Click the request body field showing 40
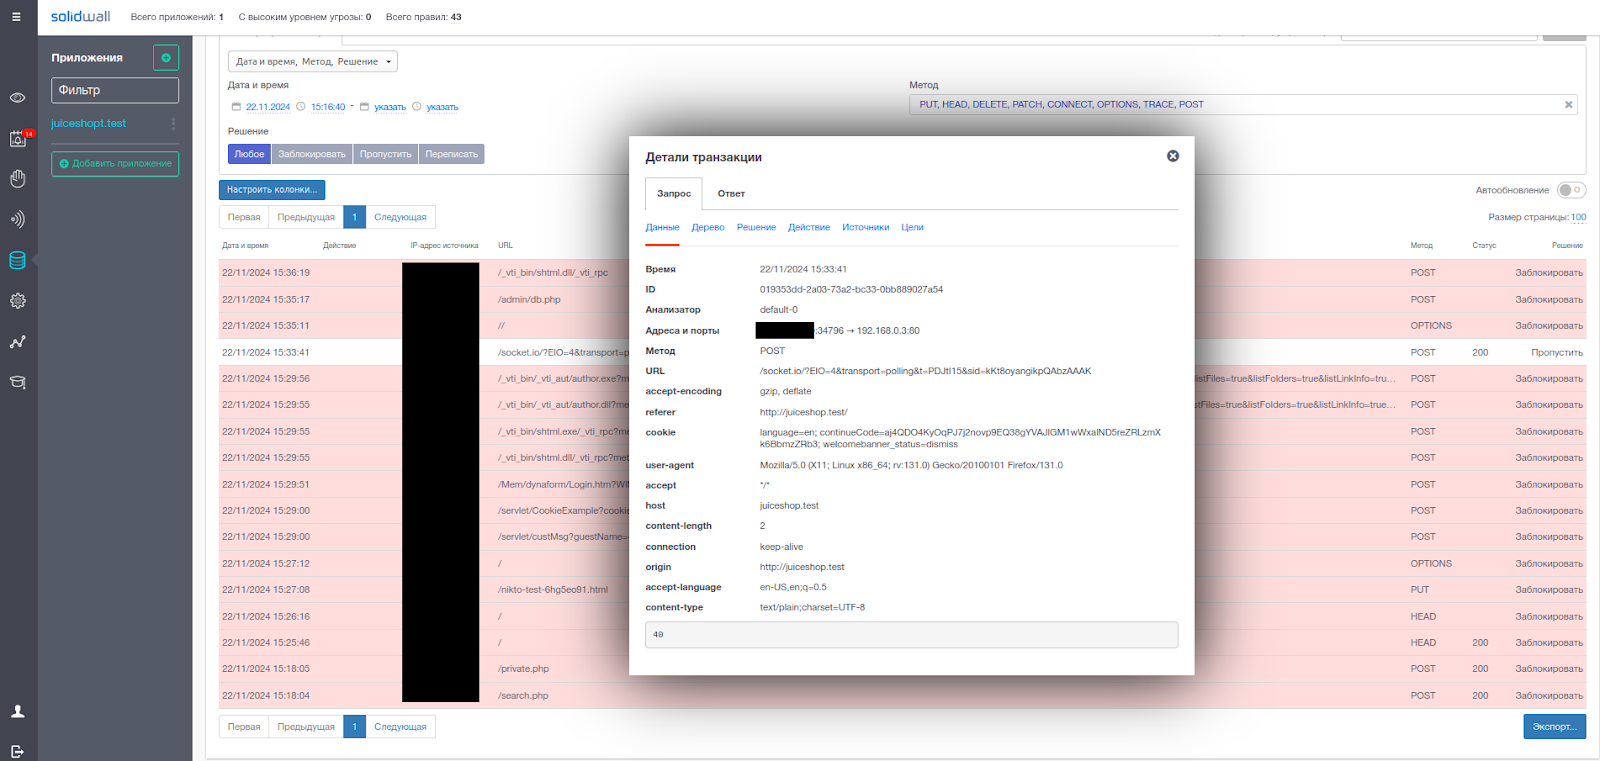 click(x=911, y=635)
